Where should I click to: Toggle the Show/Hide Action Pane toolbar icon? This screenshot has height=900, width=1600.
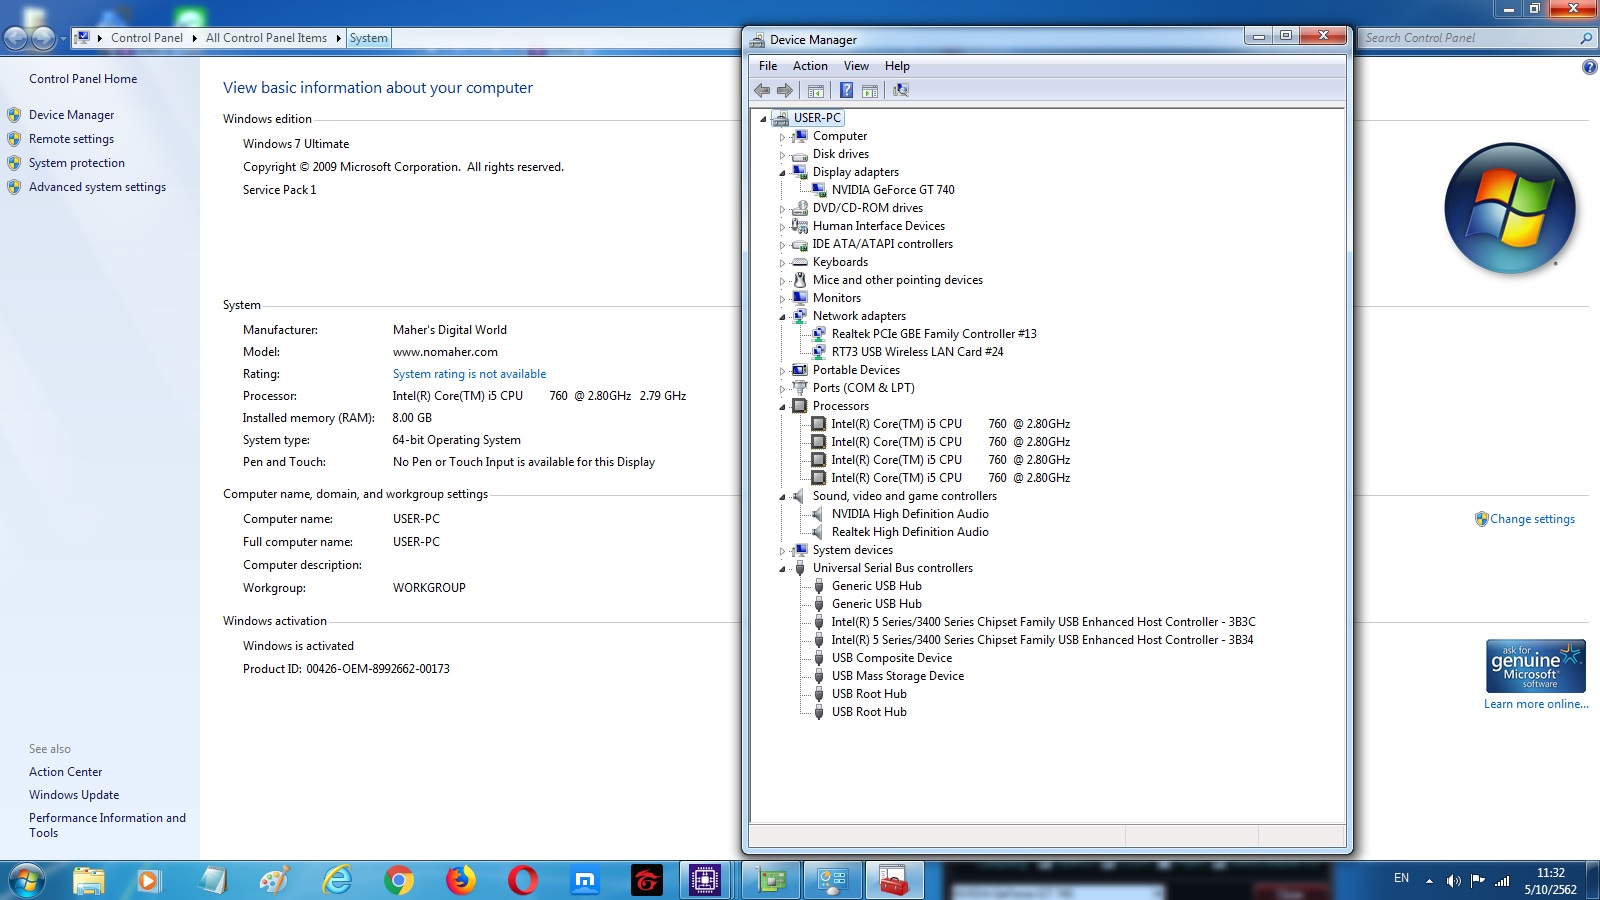[870, 90]
